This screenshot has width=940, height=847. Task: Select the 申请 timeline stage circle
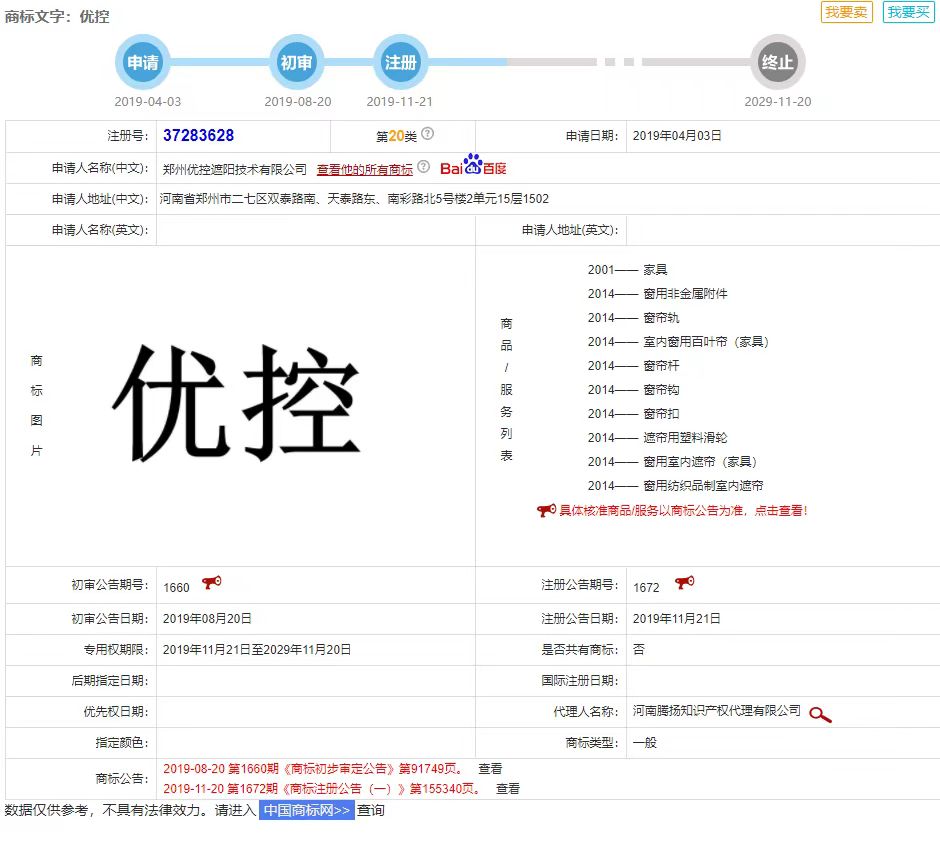coord(143,62)
